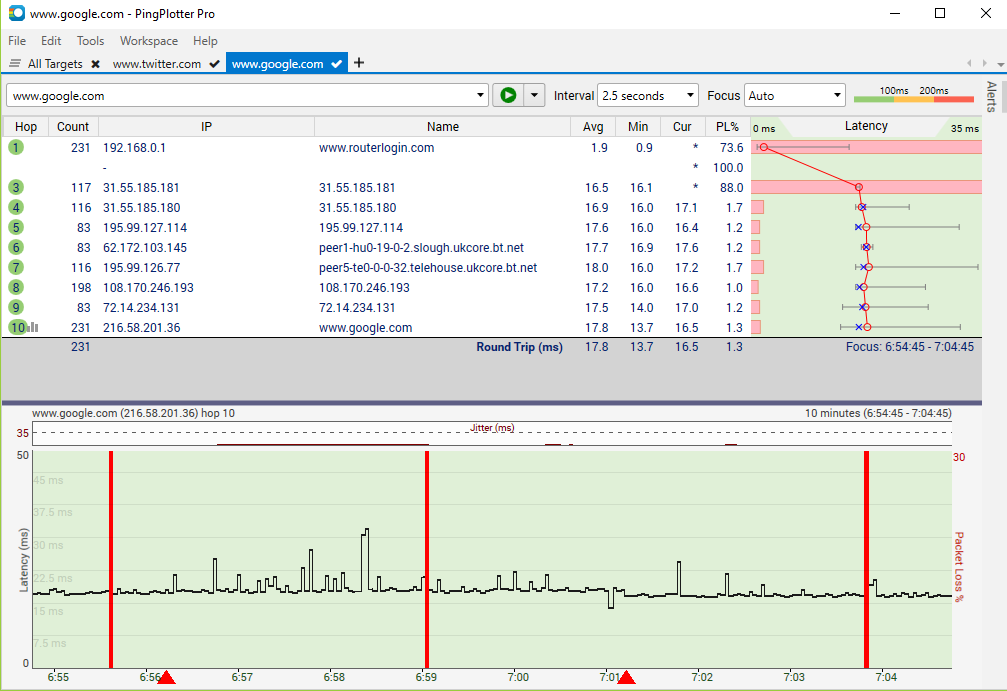Image resolution: width=1007 pixels, height=691 pixels.
Task: Select the red triangle marker under 6:56
Action: [166, 677]
